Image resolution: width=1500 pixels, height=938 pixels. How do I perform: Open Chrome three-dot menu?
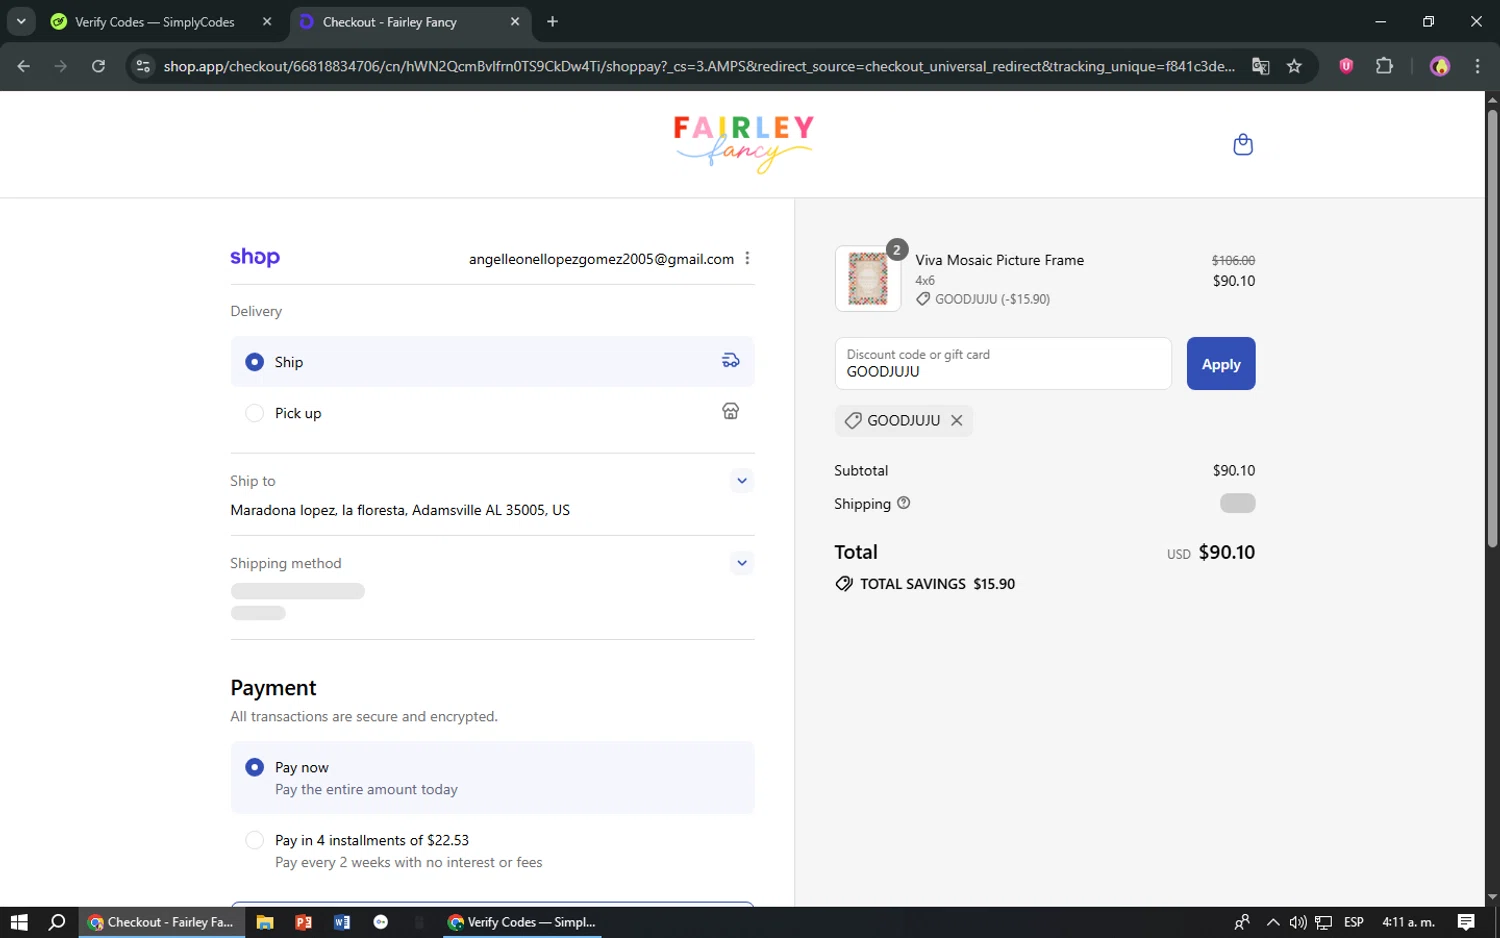click(1477, 66)
